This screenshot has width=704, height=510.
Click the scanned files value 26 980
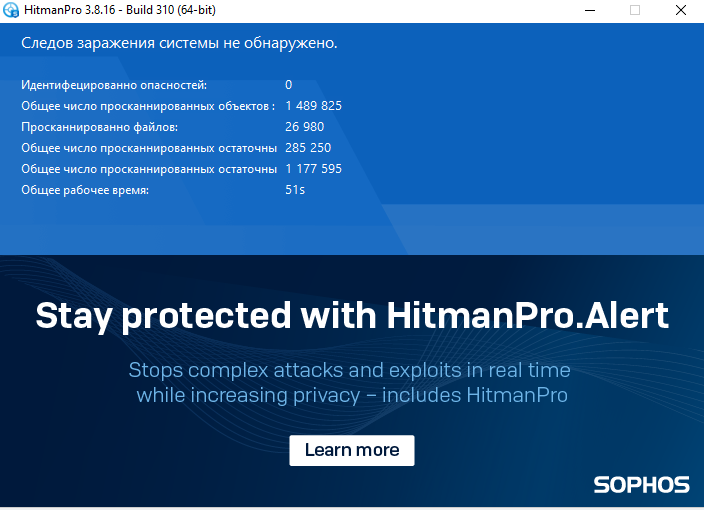pos(305,127)
